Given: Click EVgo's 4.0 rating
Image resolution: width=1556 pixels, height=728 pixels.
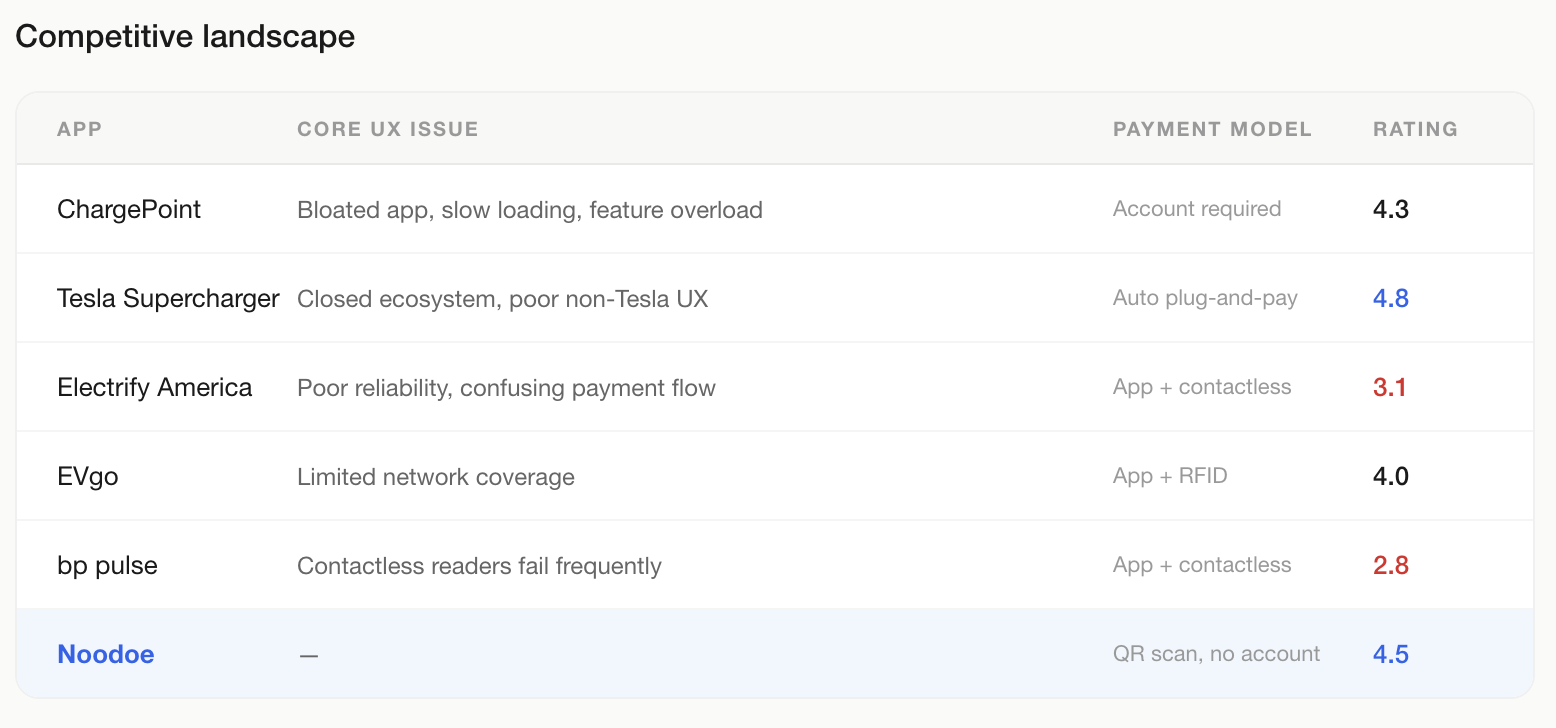Looking at the screenshot, I should (x=1391, y=476).
